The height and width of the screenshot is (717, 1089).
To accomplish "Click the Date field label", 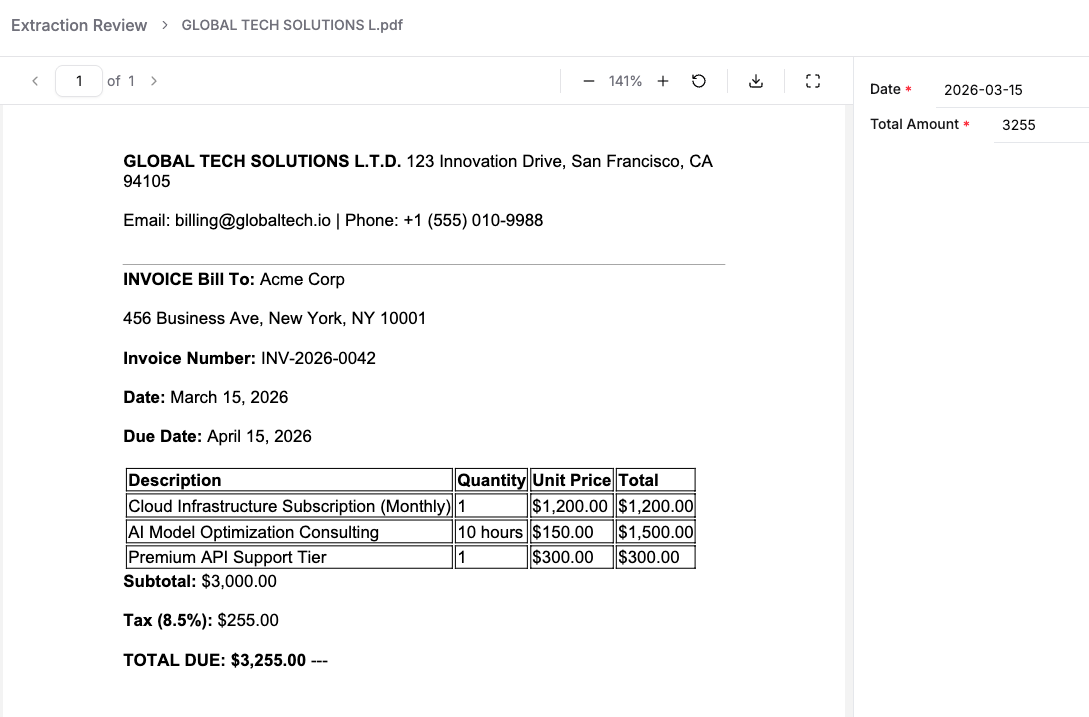I will [x=885, y=89].
